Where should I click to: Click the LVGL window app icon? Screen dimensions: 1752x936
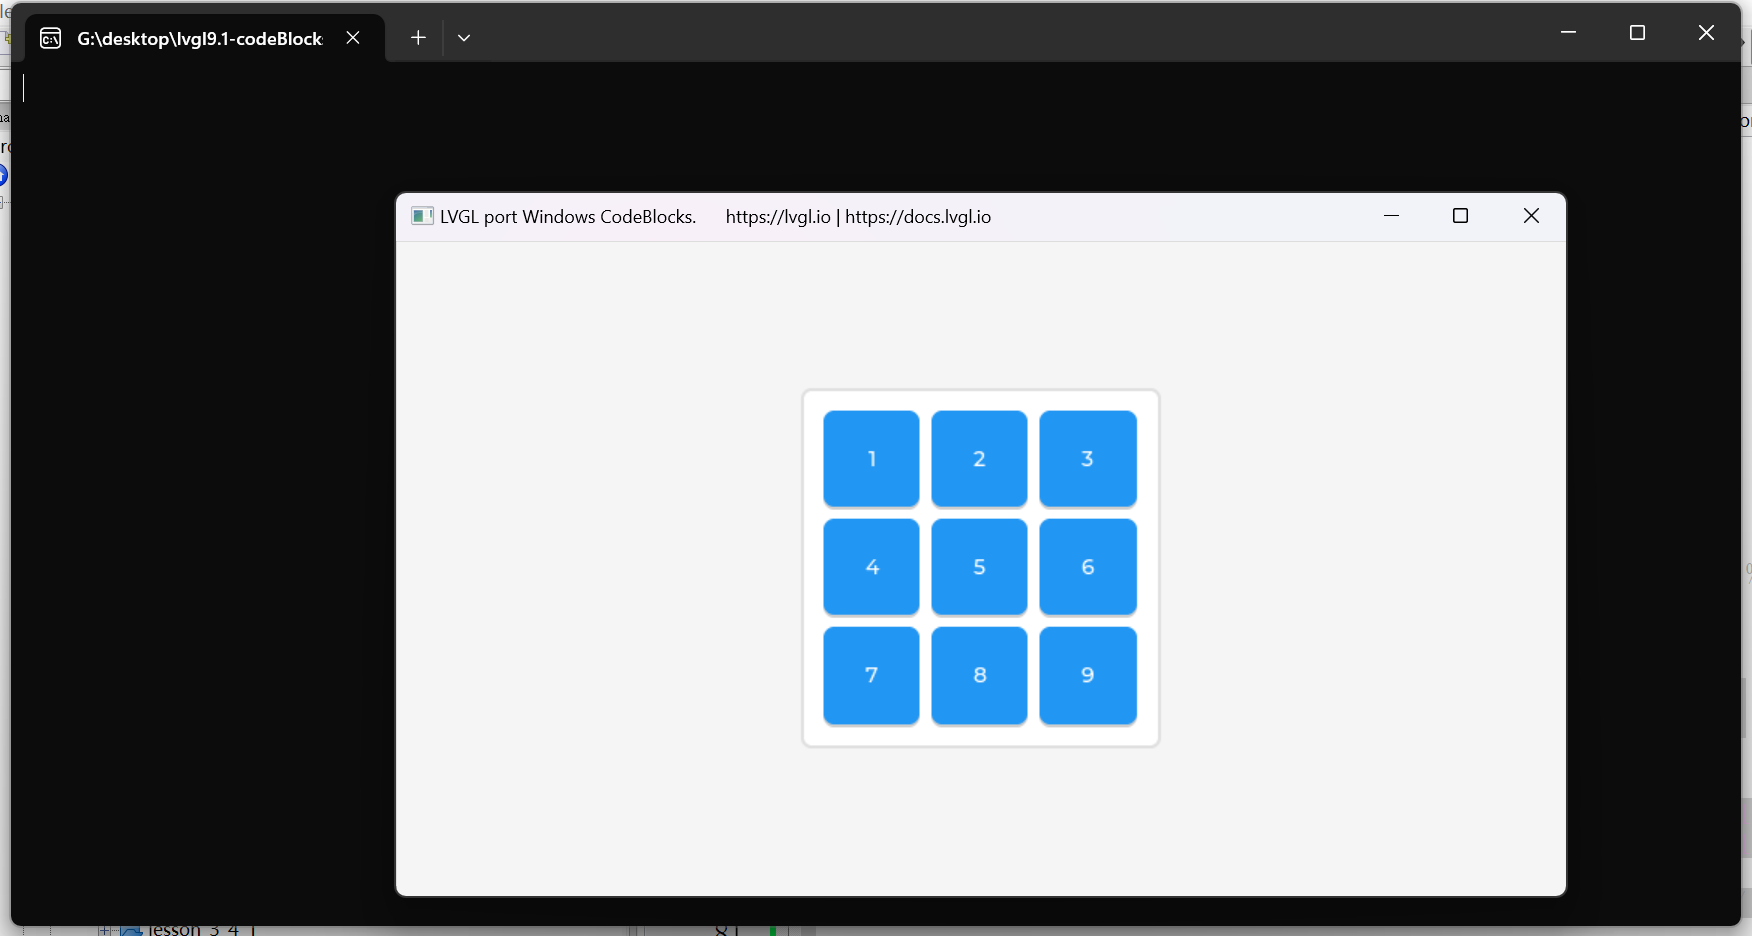[x=422, y=216]
